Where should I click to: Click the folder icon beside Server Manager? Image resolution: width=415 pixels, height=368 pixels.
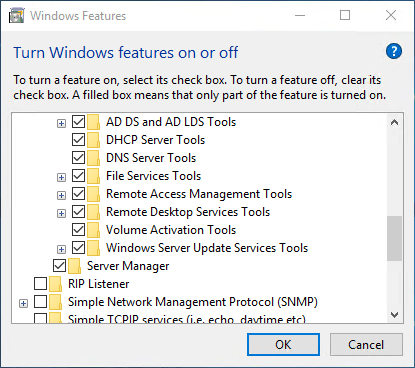tap(75, 266)
